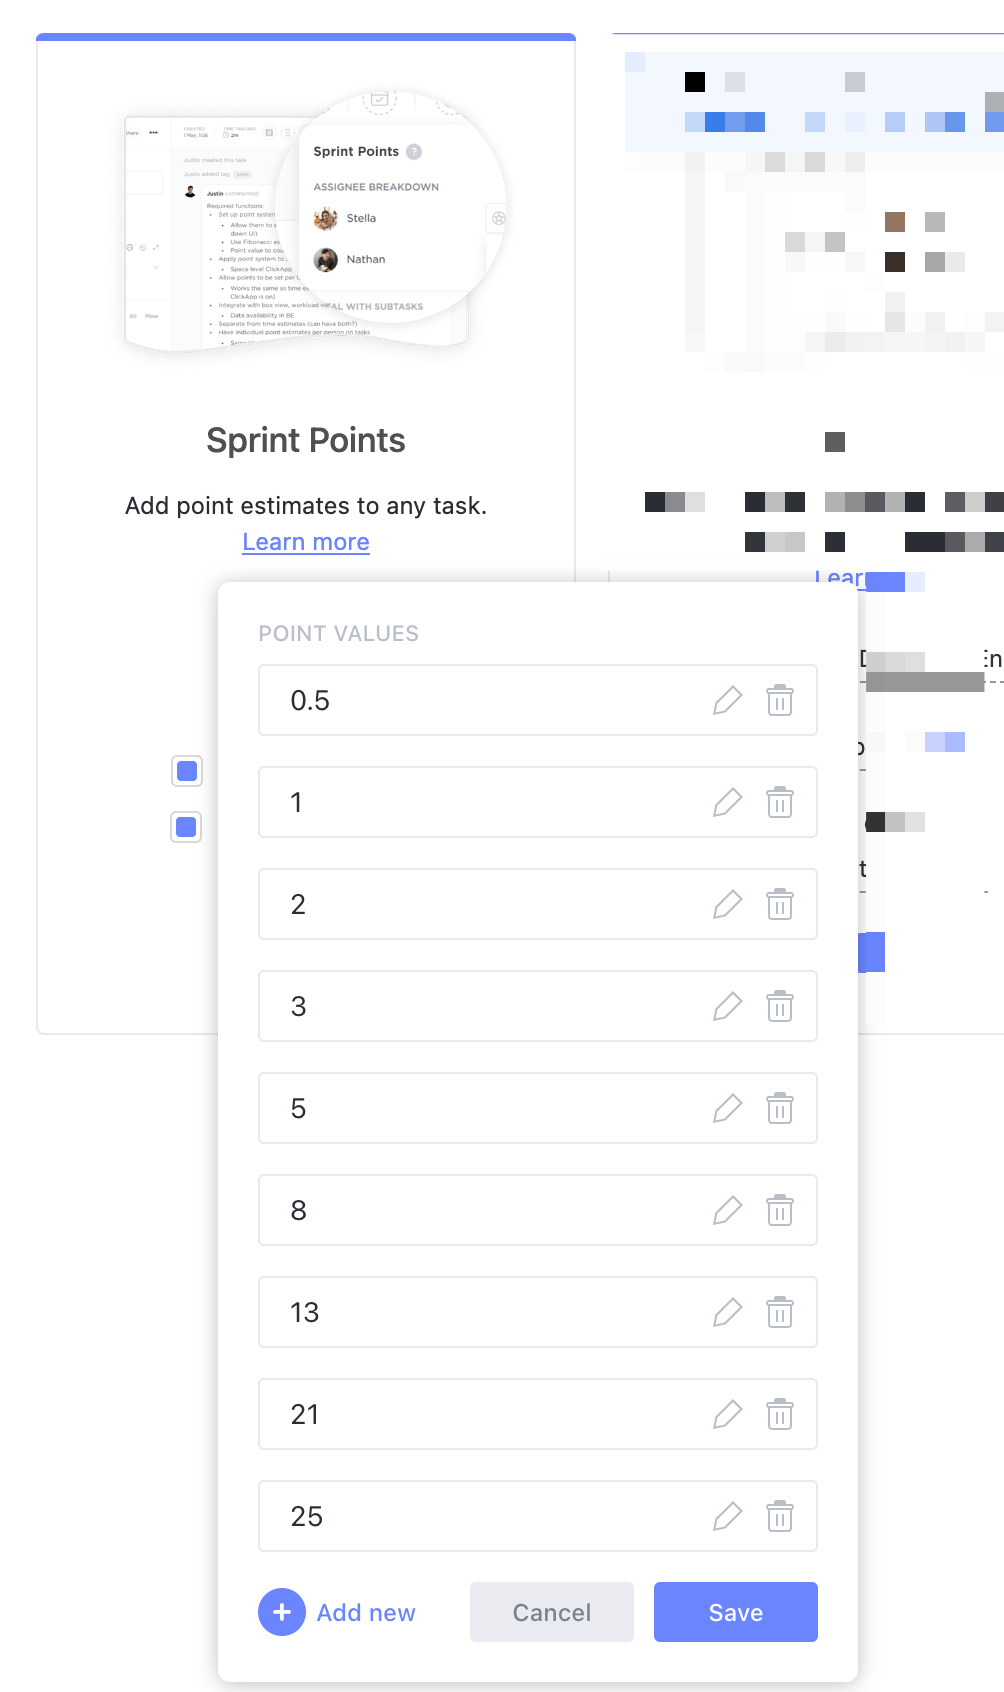Click the question mark beside Sprint Points
Viewport: 1004px width, 1692px height.
[x=414, y=151]
